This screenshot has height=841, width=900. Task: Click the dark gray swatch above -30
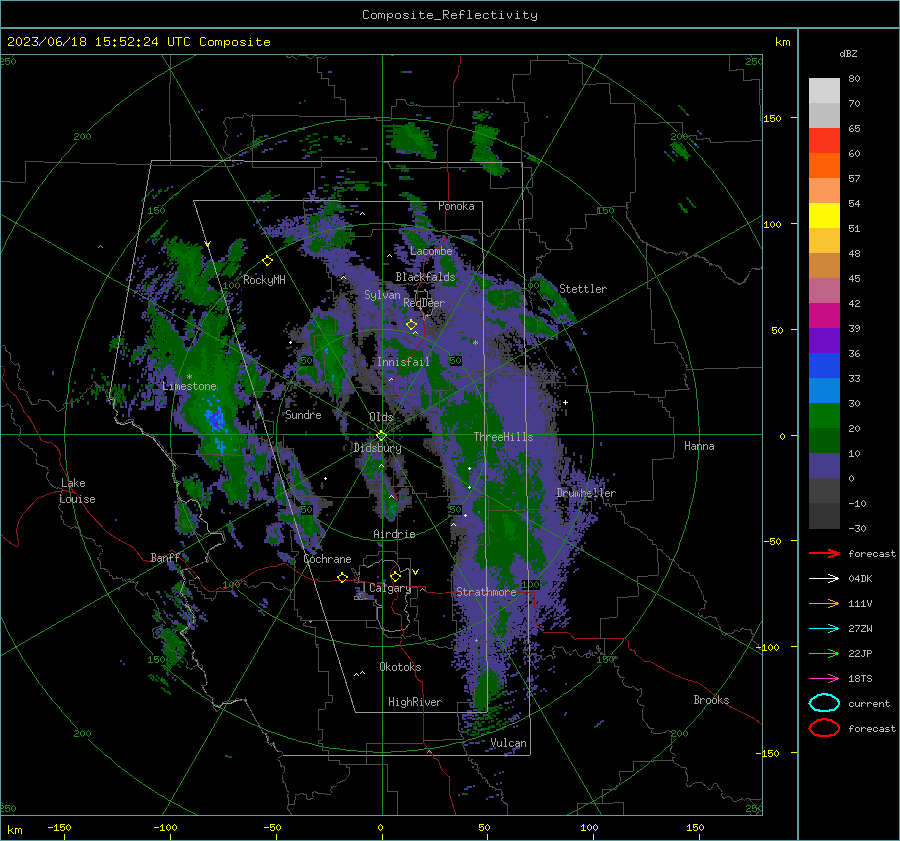[824, 516]
